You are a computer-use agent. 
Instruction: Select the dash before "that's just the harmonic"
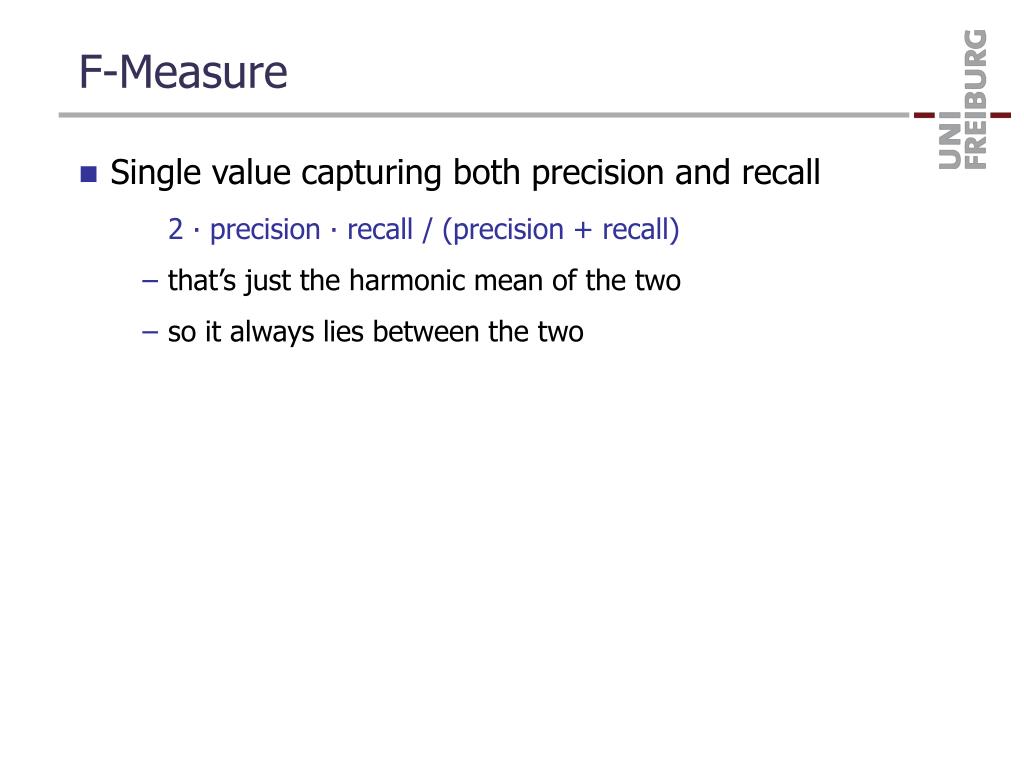click(x=150, y=281)
